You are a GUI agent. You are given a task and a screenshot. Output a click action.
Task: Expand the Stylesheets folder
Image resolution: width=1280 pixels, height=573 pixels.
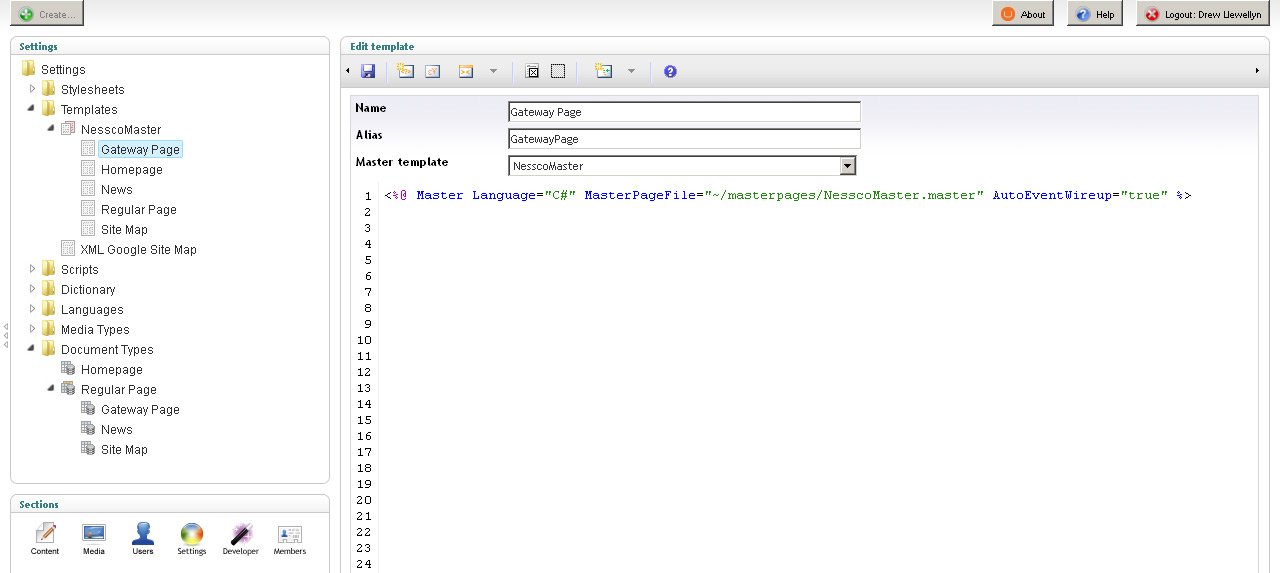click(33, 89)
